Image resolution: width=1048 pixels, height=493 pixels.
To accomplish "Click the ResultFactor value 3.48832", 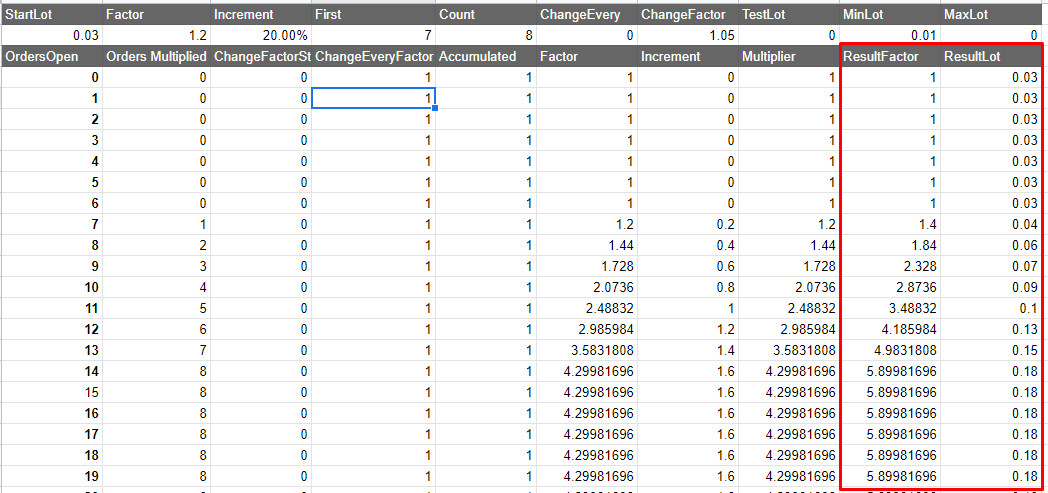I will coord(890,309).
